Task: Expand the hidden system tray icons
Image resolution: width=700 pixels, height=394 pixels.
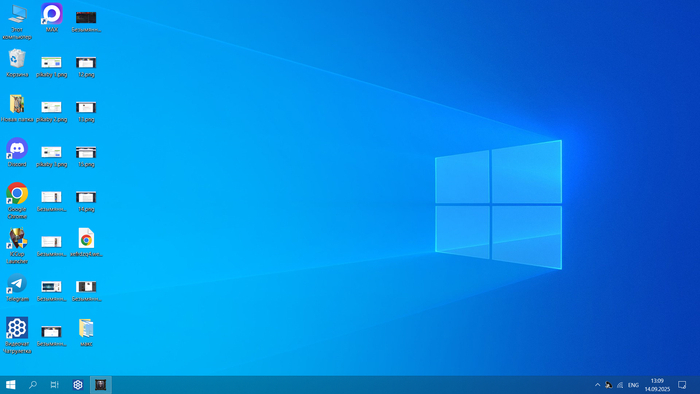Action: 597,385
